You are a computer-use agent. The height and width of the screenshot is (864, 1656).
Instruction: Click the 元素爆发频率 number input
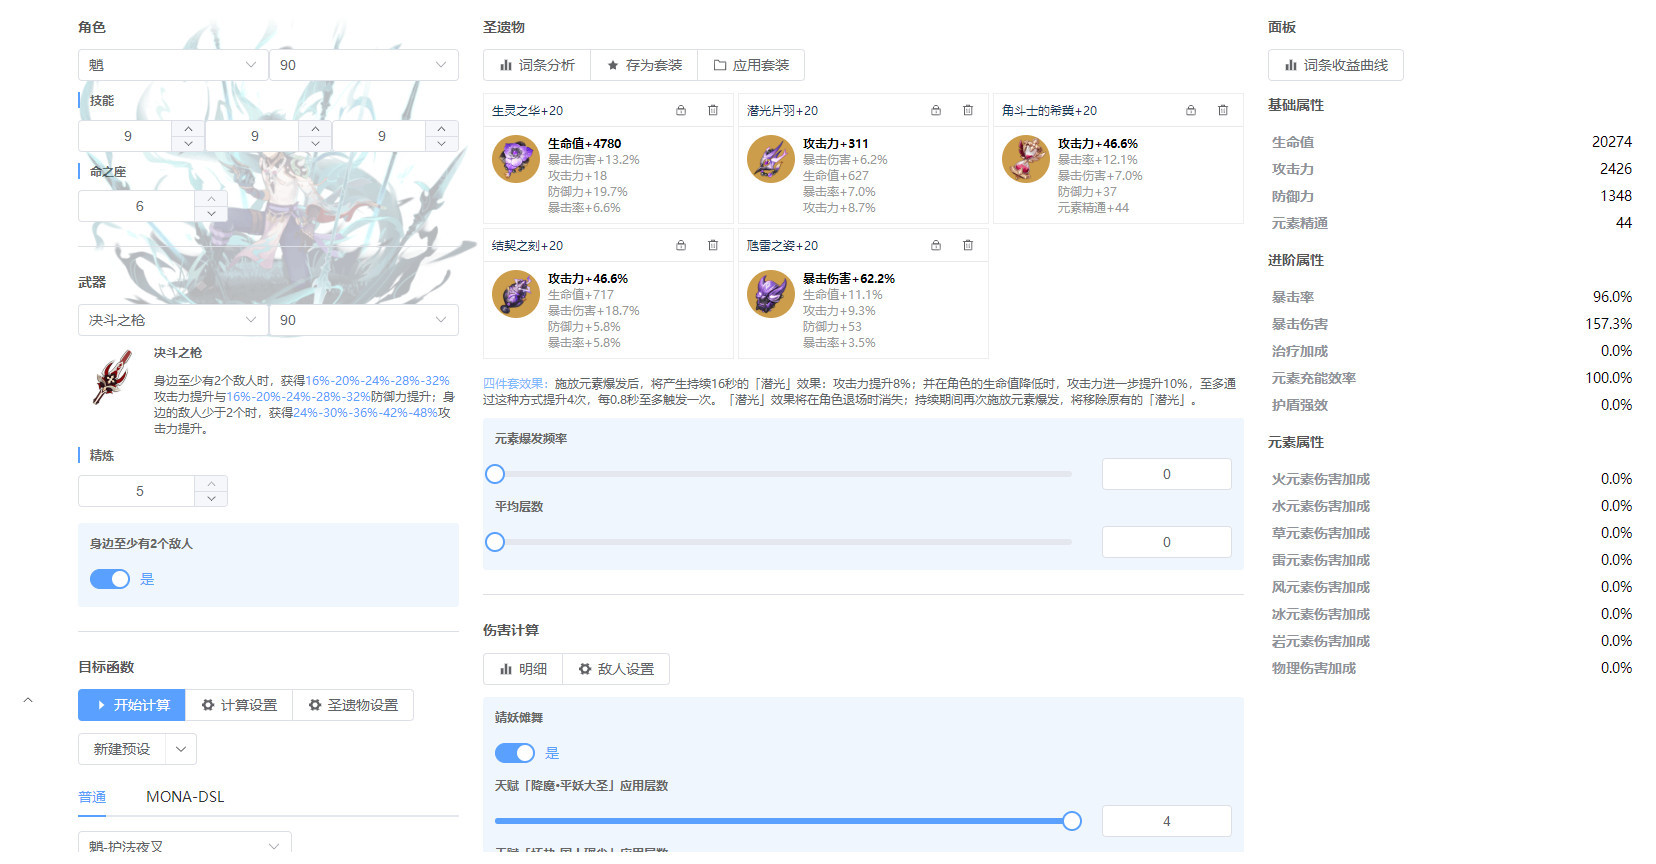(1167, 474)
